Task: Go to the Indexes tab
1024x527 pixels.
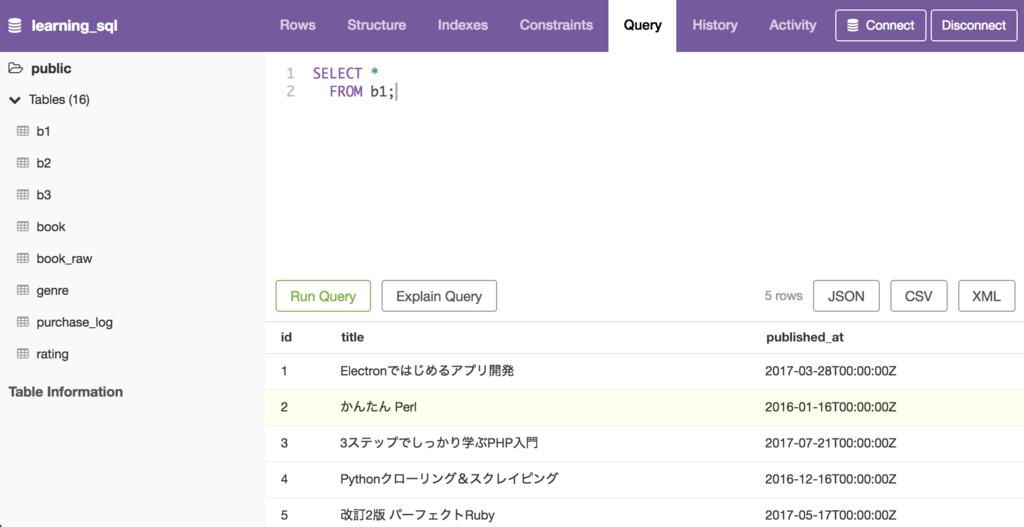Action: (x=462, y=25)
